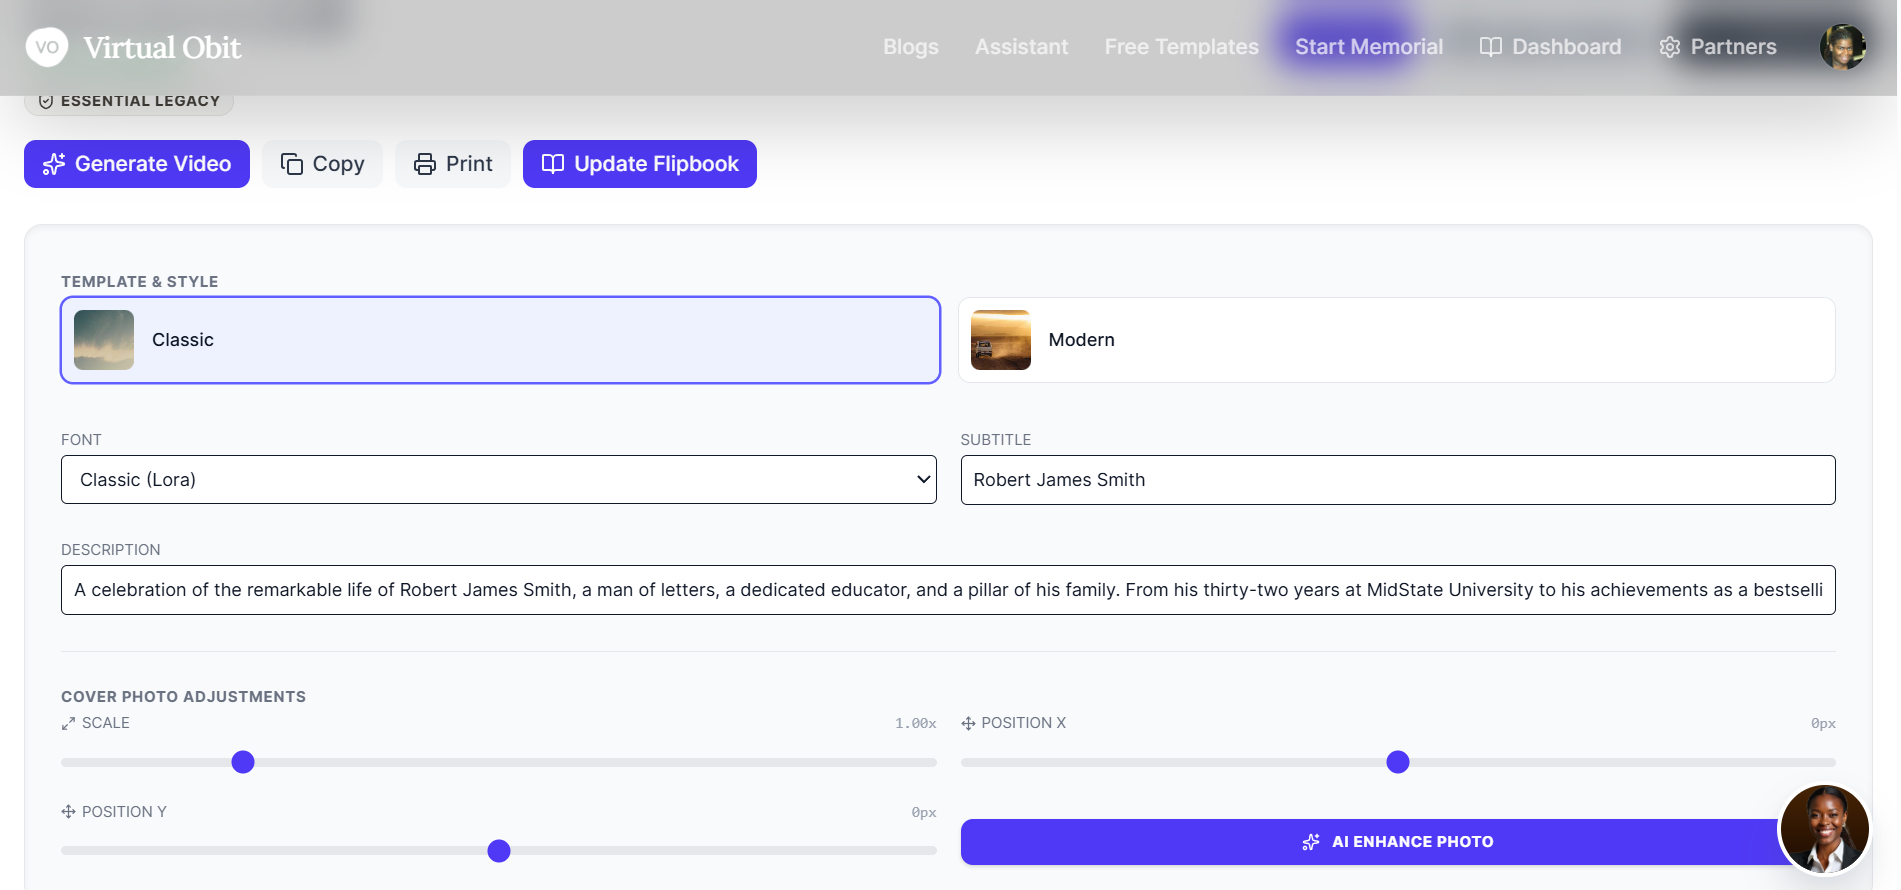The height and width of the screenshot is (890, 1901).
Task: Open the Partners nav item
Action: click(x=1718, y=47)
